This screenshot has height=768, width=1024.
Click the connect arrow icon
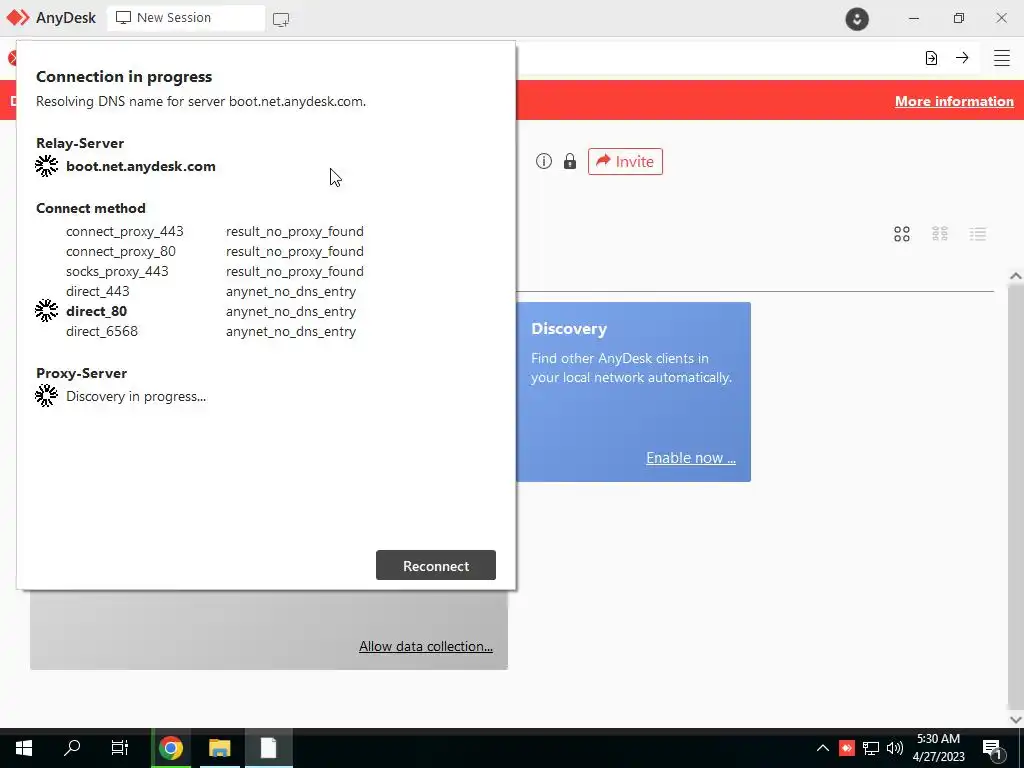tap(962, 57)
